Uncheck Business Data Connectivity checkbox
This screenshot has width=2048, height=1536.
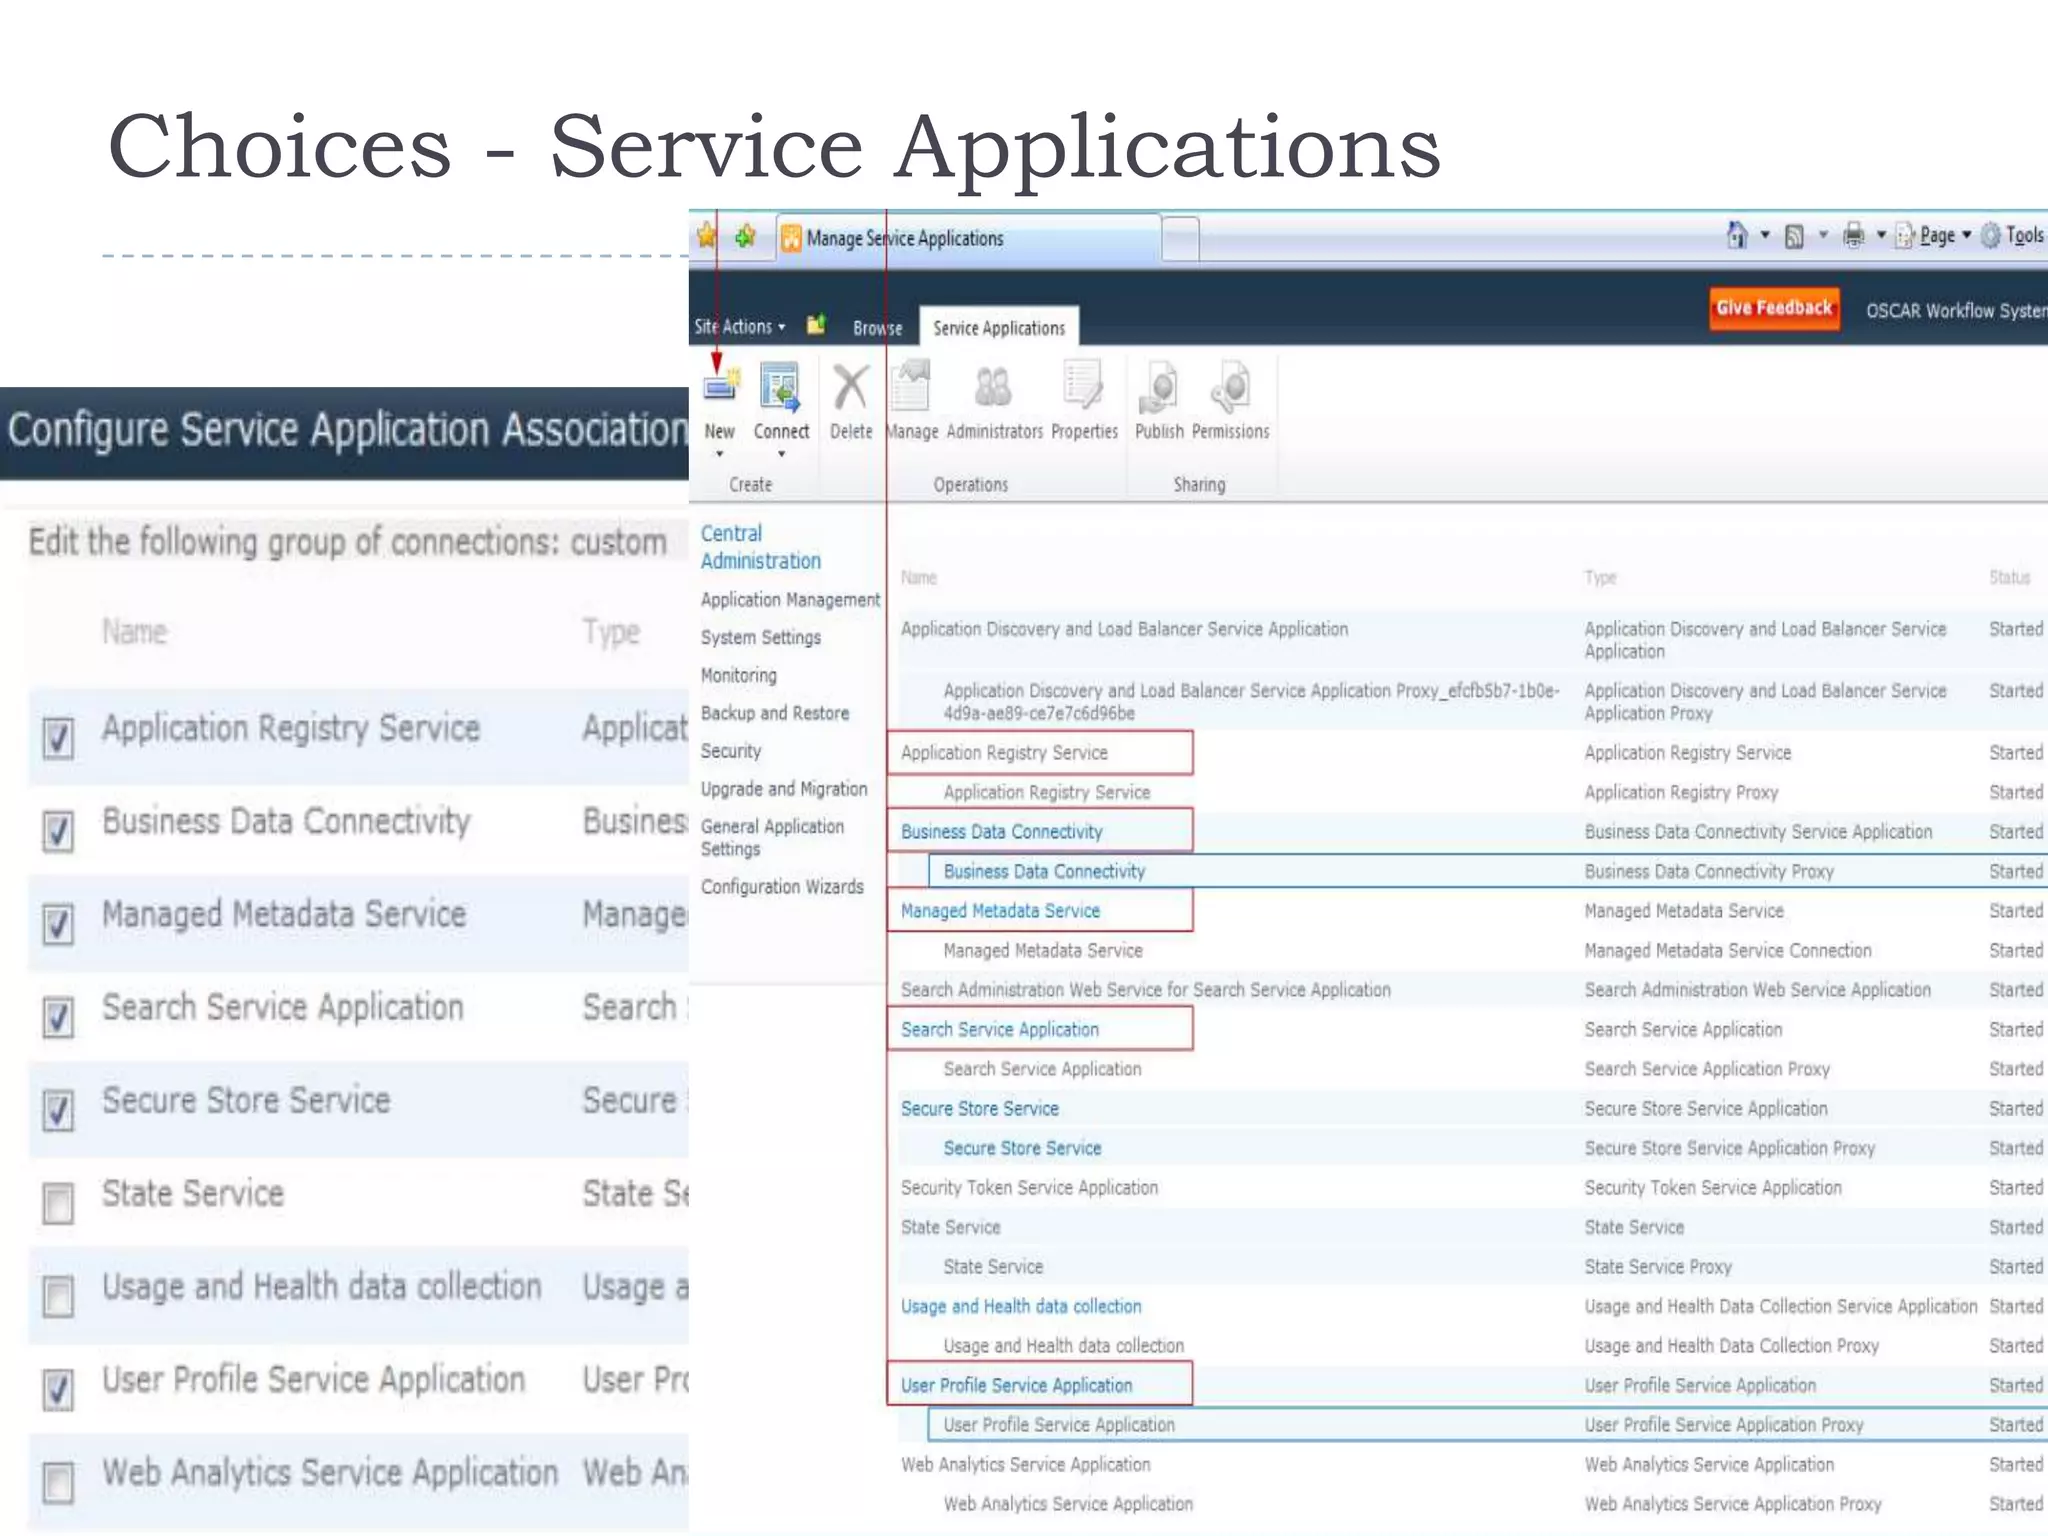click(58, 831)
